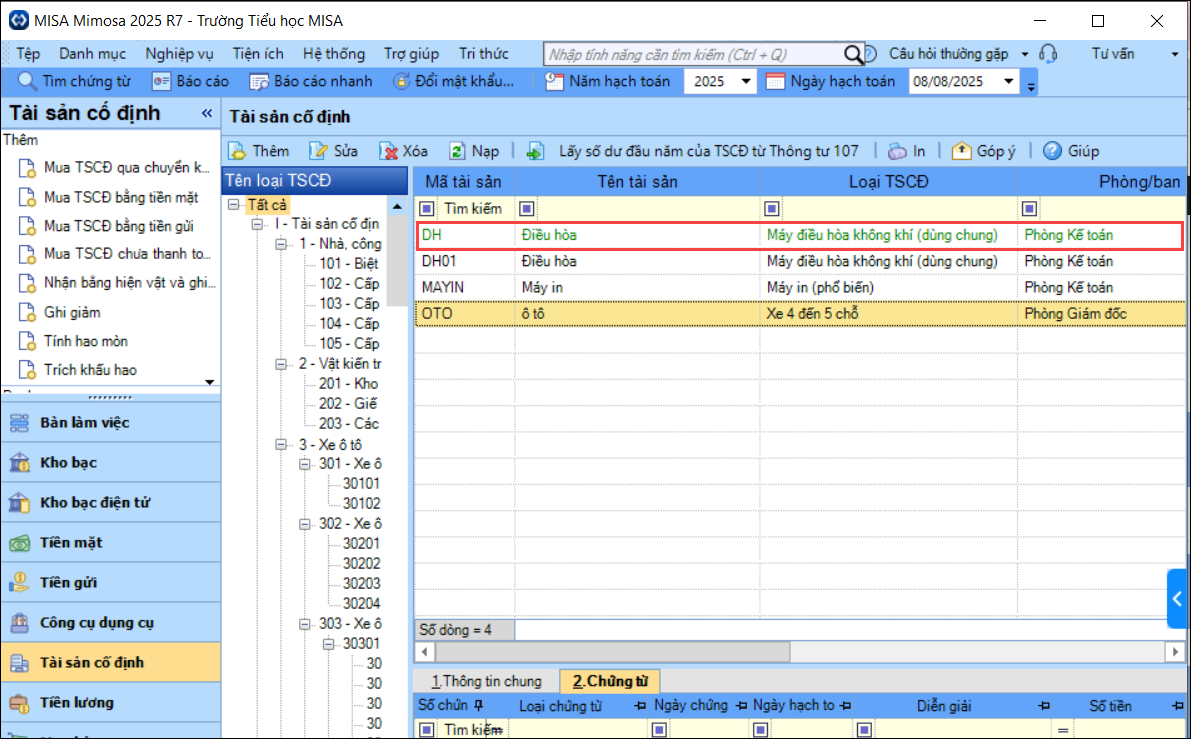The height and width of the screenshot is (739, 1191).
Task: Collapse the Tài sản cố định sidebar chevron
Action: (x=207, y=113)
